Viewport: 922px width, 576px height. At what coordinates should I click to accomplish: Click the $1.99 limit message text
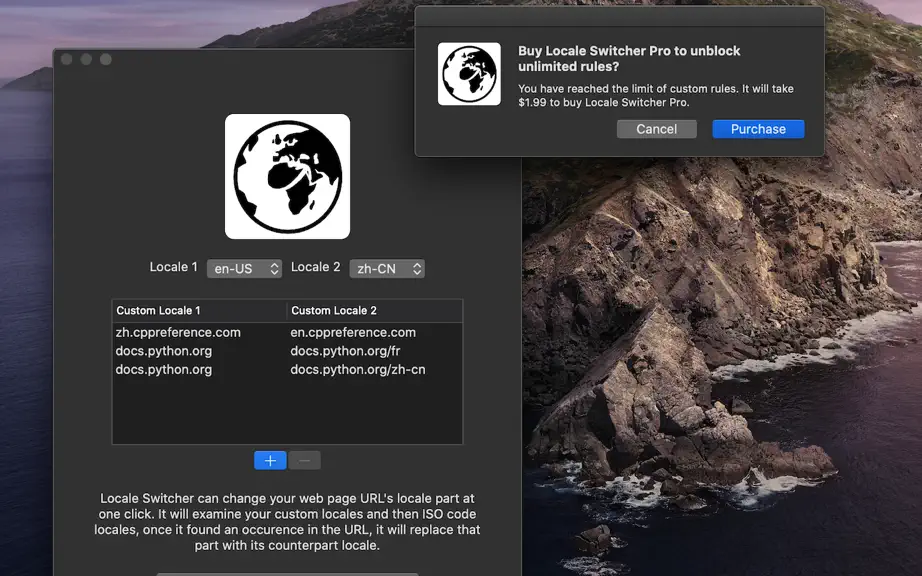point(656,95)
